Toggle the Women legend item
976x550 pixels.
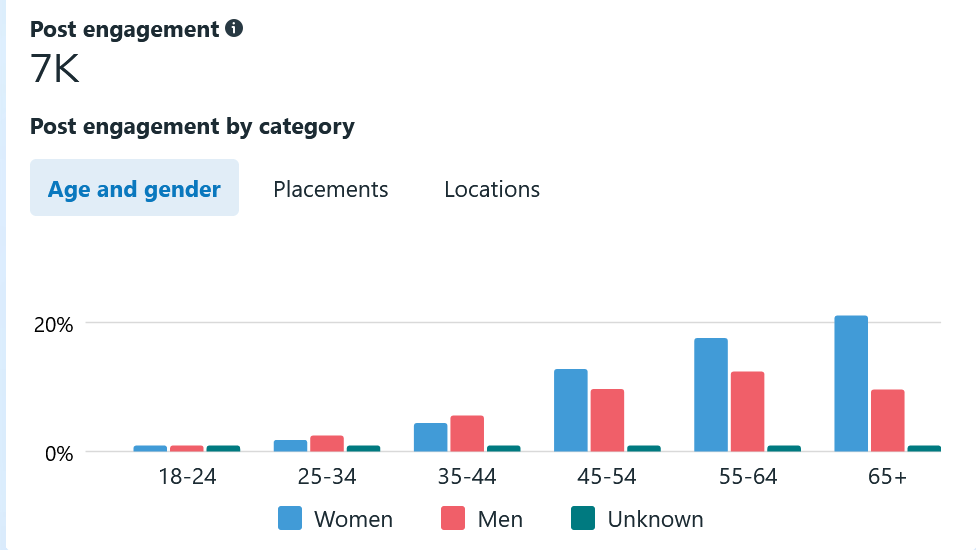(353, 519)
